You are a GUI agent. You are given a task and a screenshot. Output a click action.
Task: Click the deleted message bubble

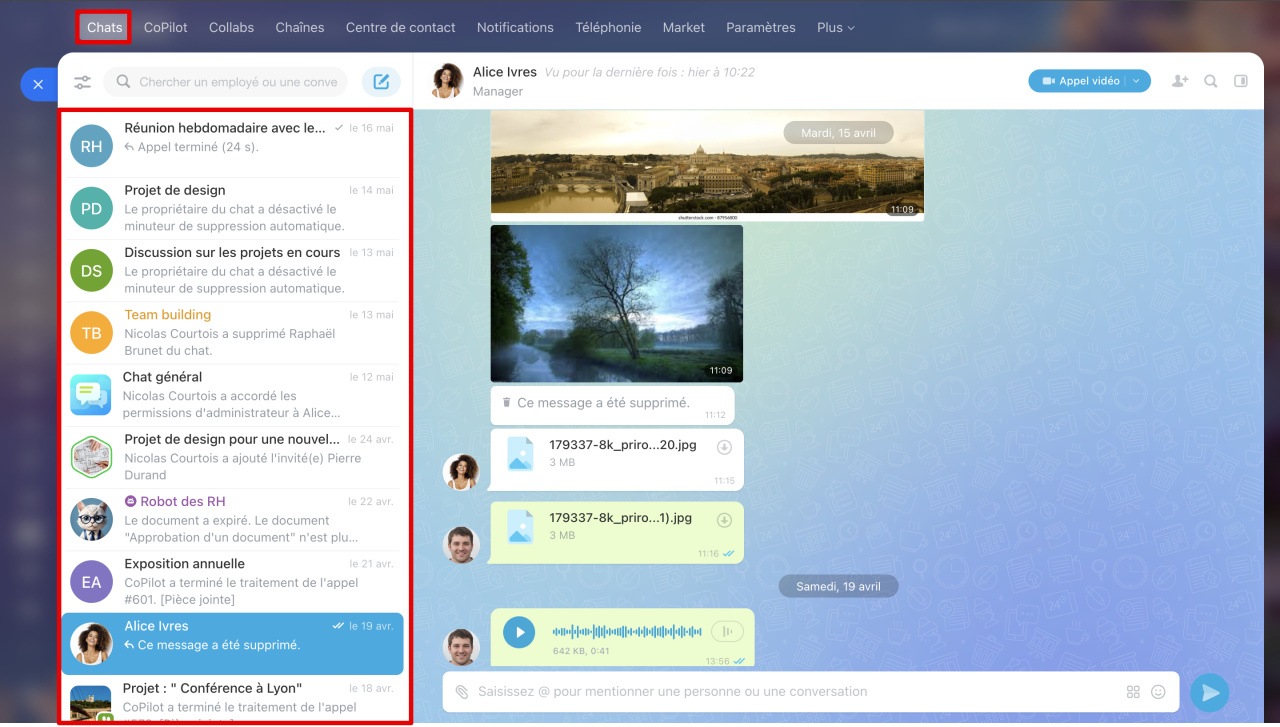pos(612,405)
